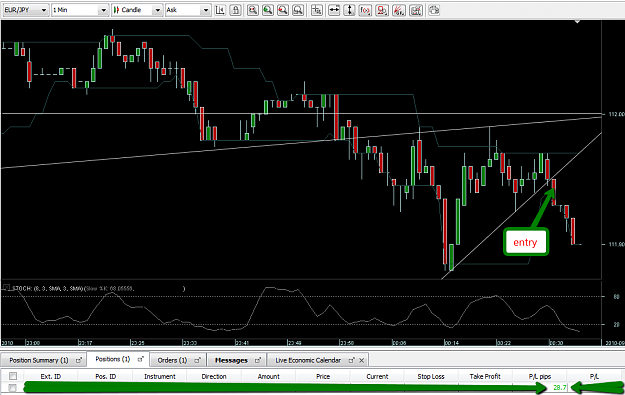Undock the Position Summary tab
Screen dimensions: 625x395
click(x=79, y=360)
